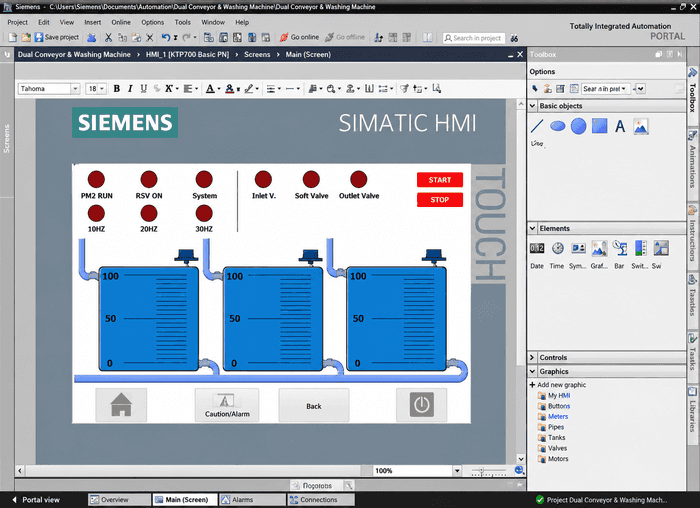Expand the Controls section
700x508 pixels.
(x=532, y=358)
